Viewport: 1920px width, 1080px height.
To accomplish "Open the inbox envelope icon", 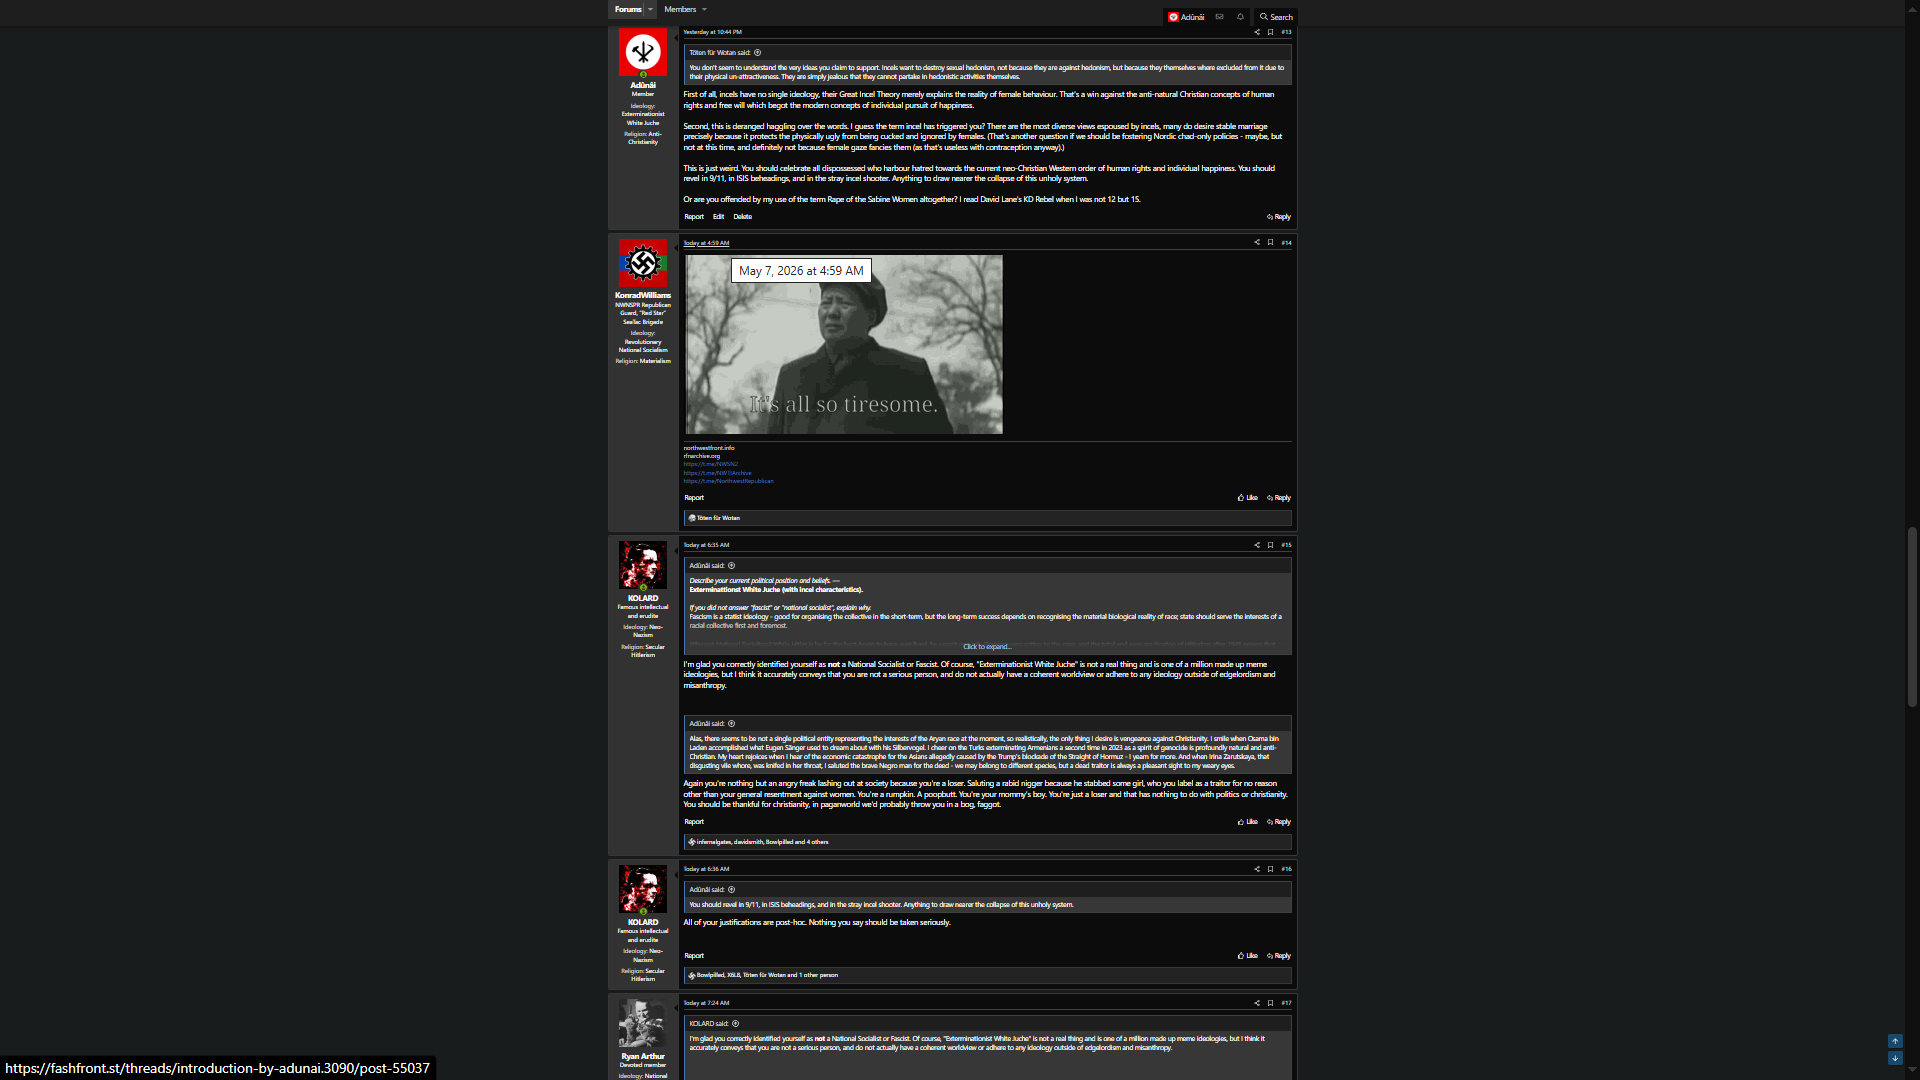I will pos(1219,17).
